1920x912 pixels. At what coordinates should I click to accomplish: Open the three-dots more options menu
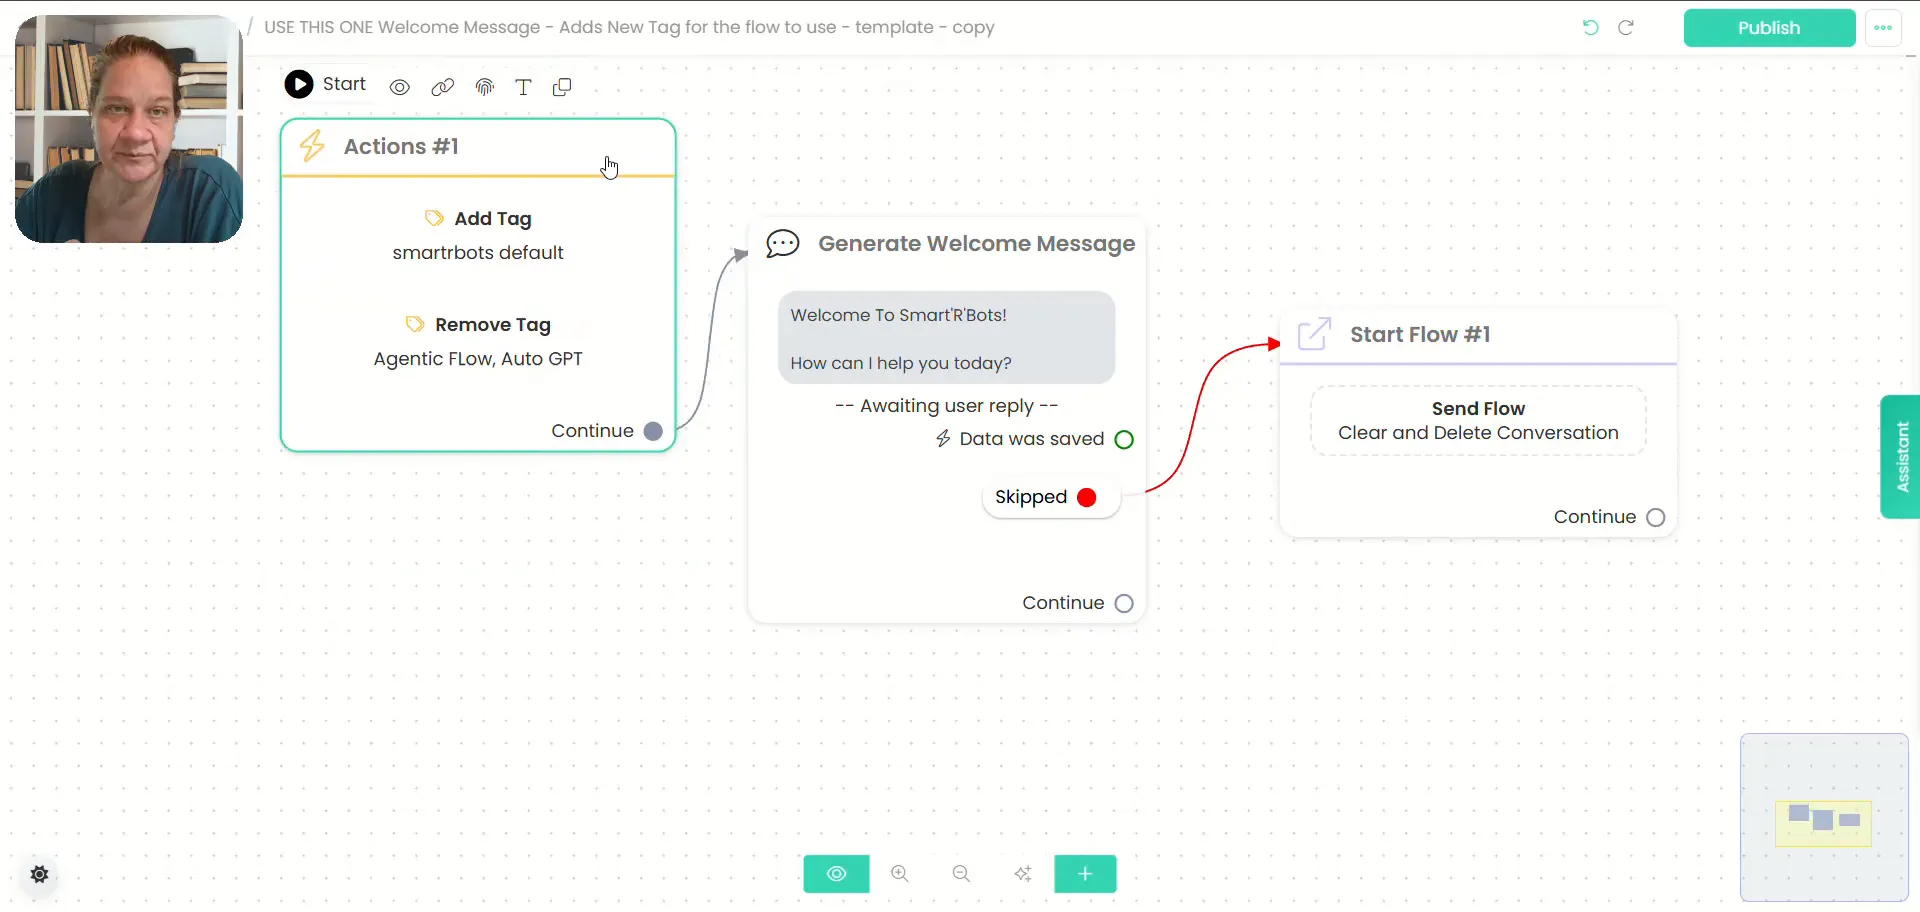(1883, 28)
